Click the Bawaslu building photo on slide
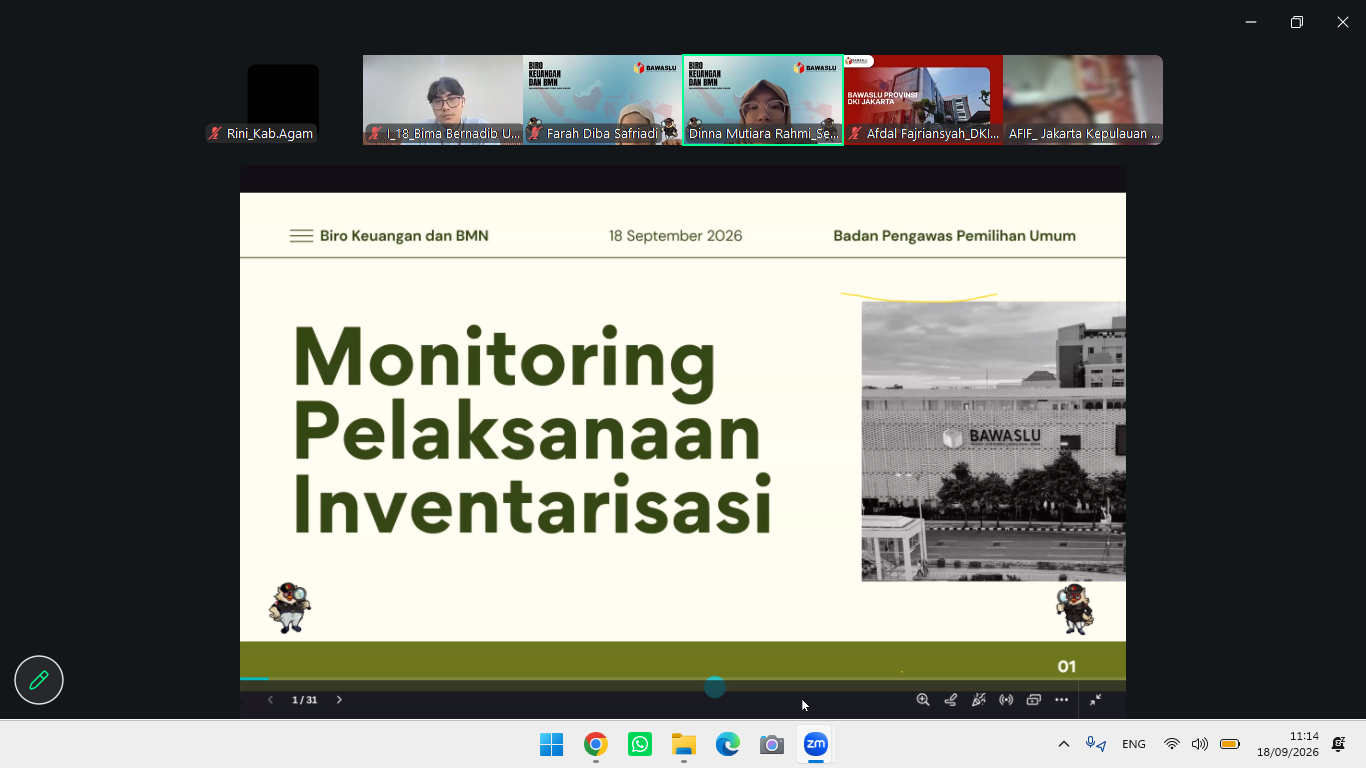 (994, 441)
